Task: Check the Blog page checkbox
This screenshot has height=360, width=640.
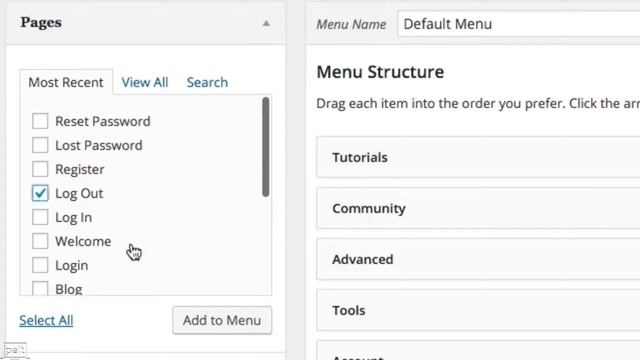Action: tap(40, 288)
